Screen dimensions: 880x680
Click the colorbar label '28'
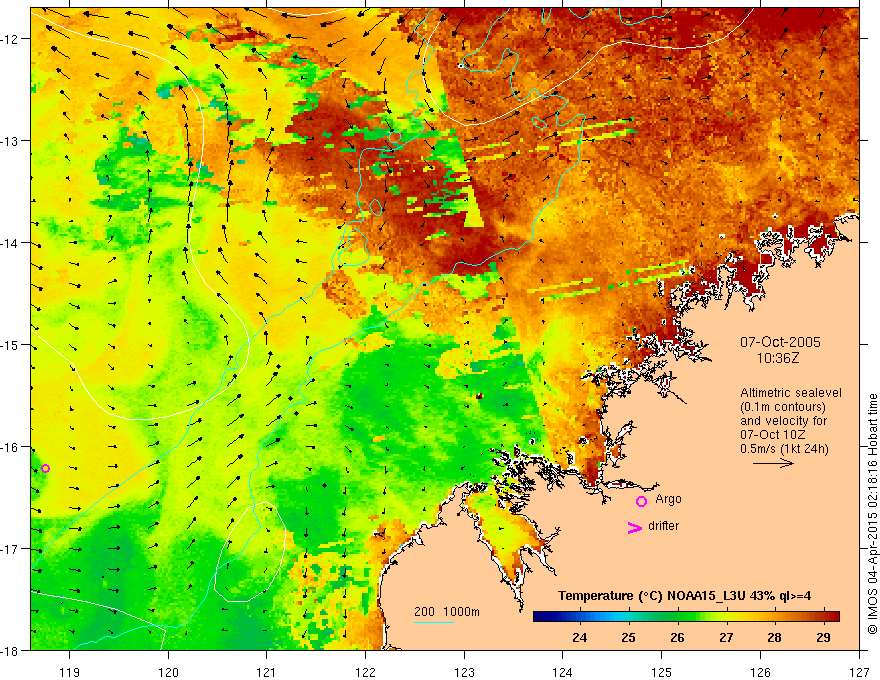(774, 637)
